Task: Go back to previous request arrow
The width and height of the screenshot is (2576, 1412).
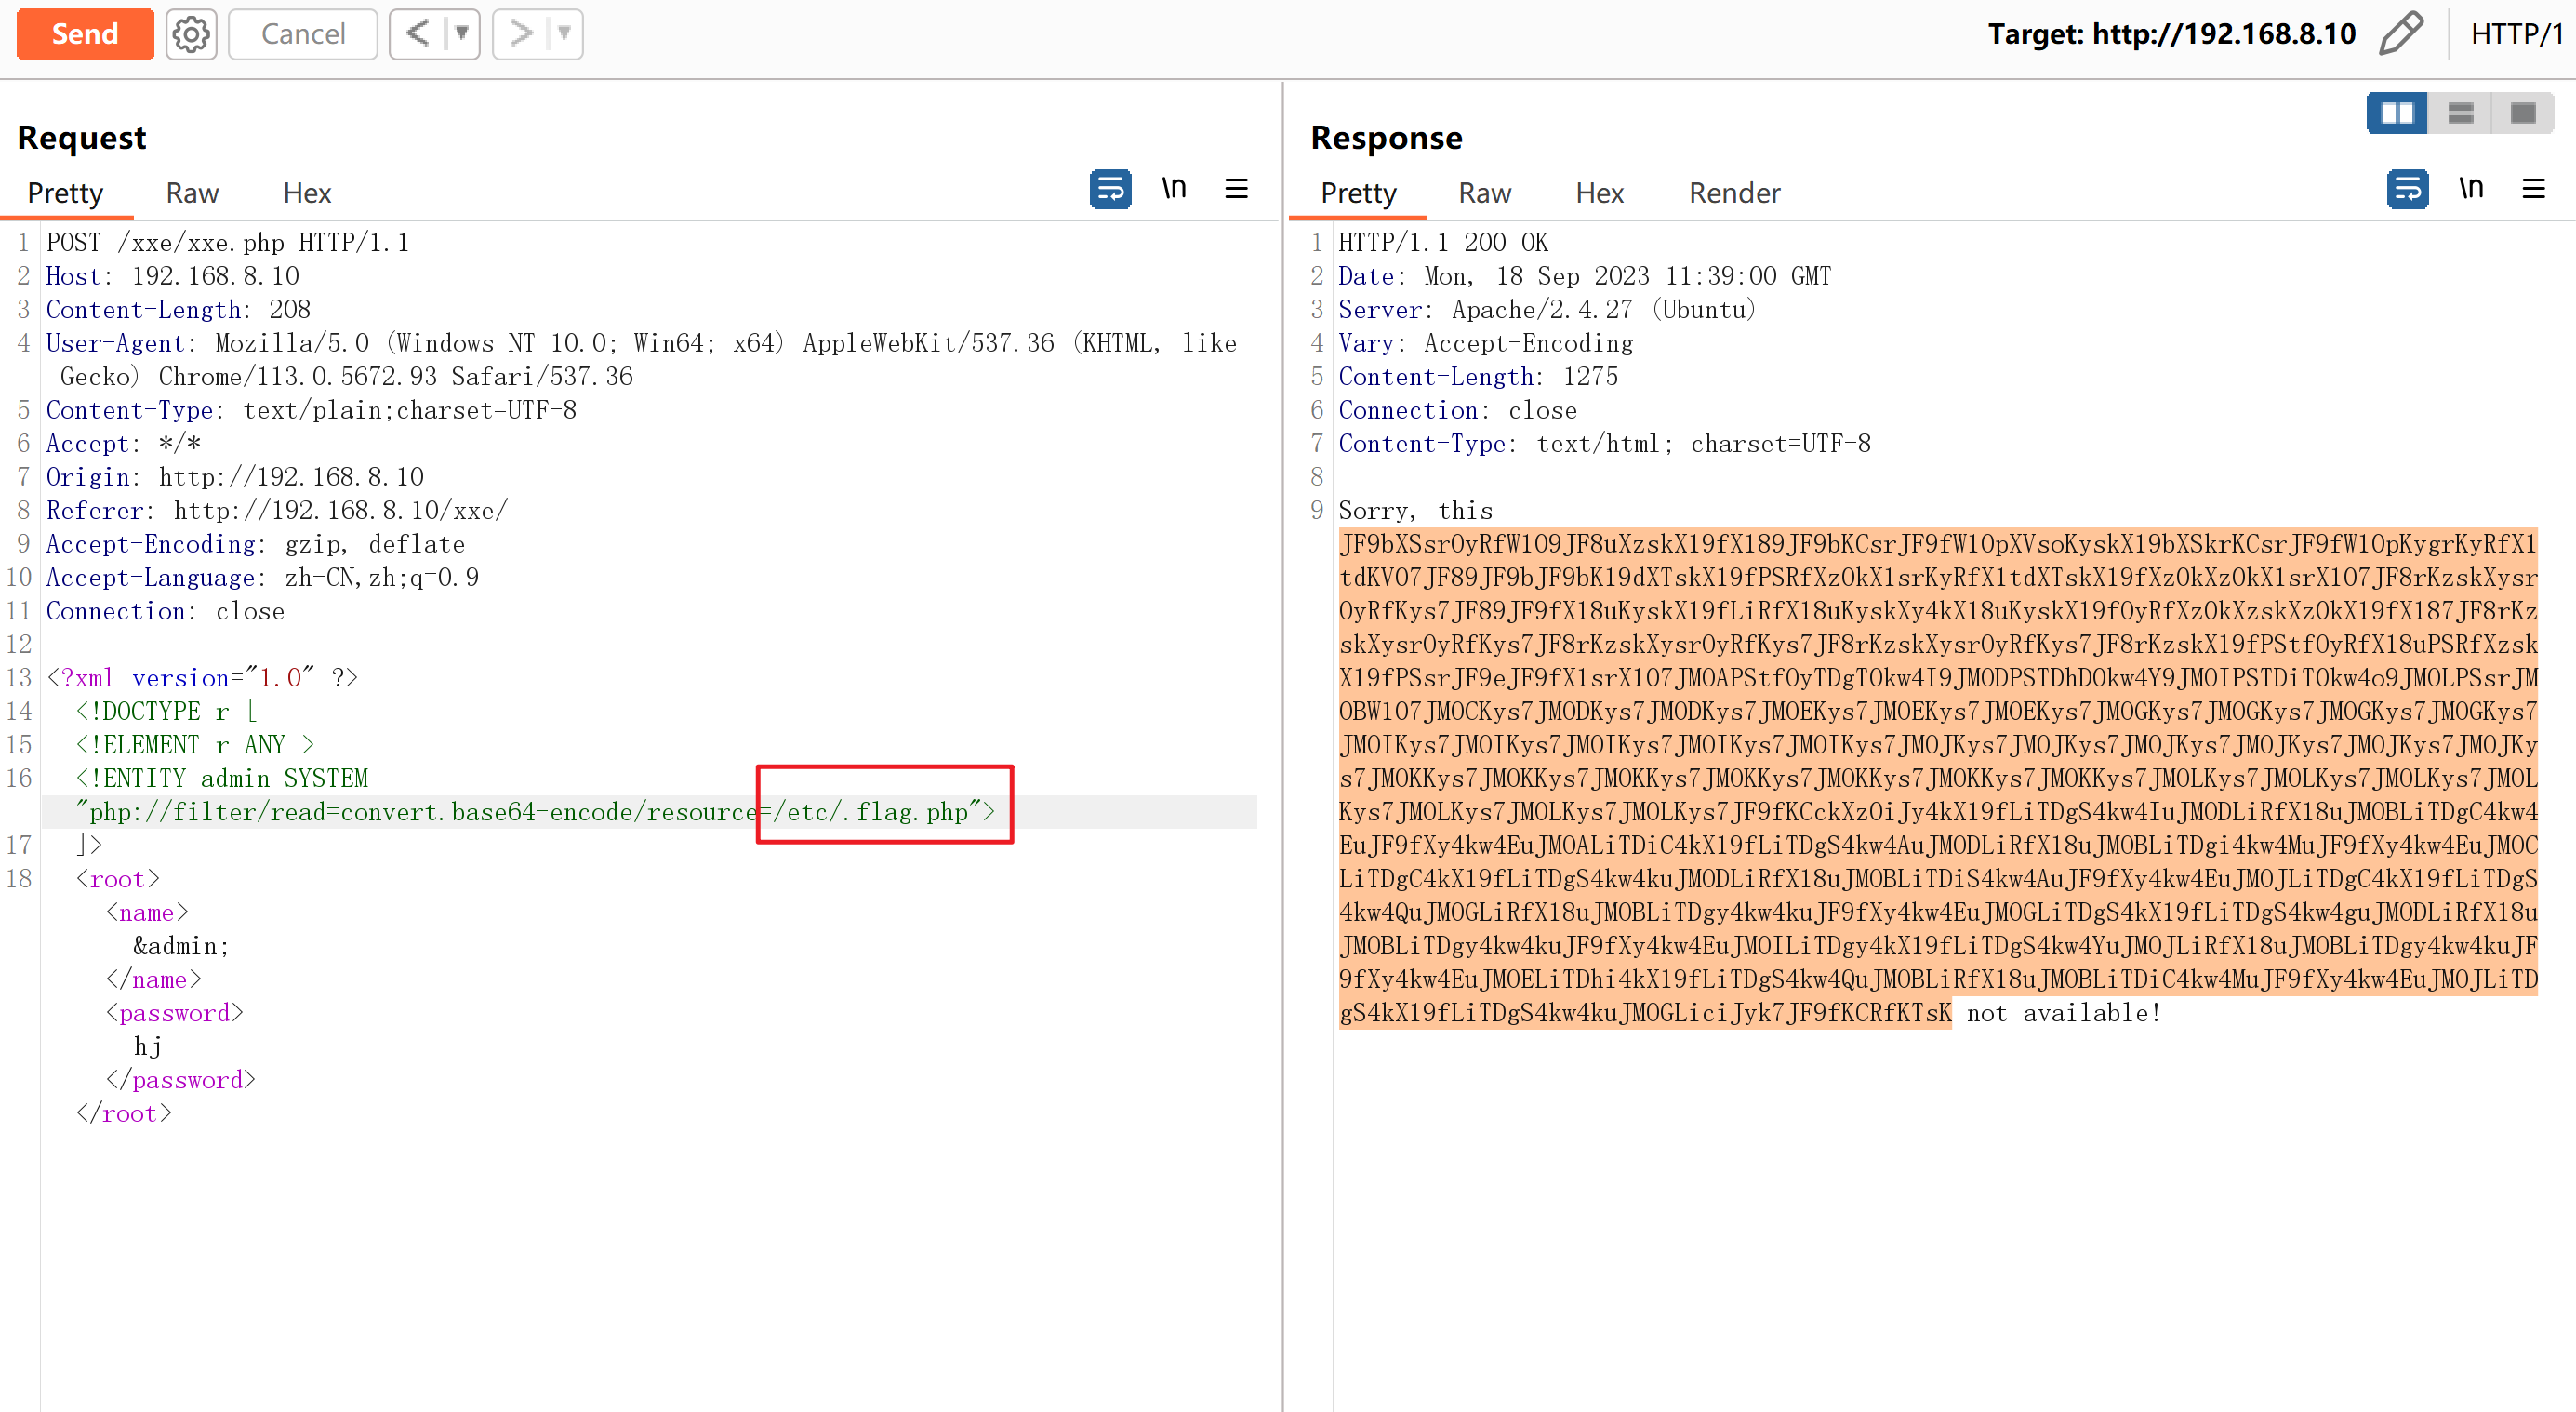Action: tap(417, 34)
